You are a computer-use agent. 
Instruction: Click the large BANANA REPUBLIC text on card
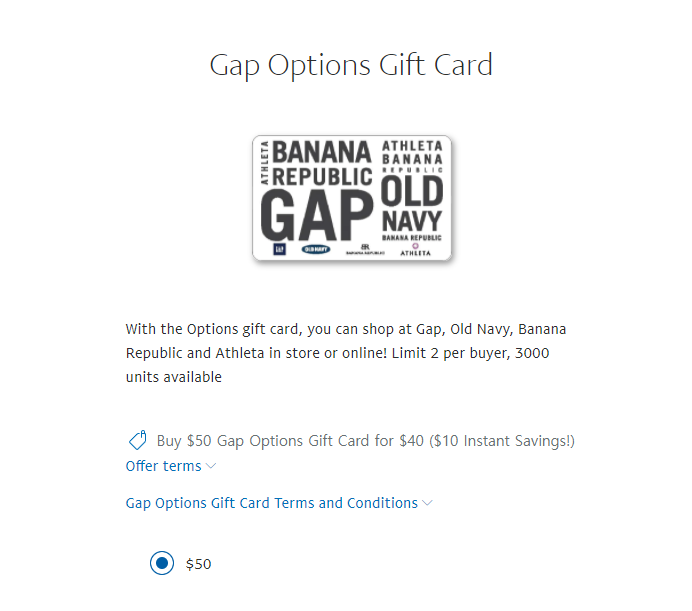tap(322, 164)
